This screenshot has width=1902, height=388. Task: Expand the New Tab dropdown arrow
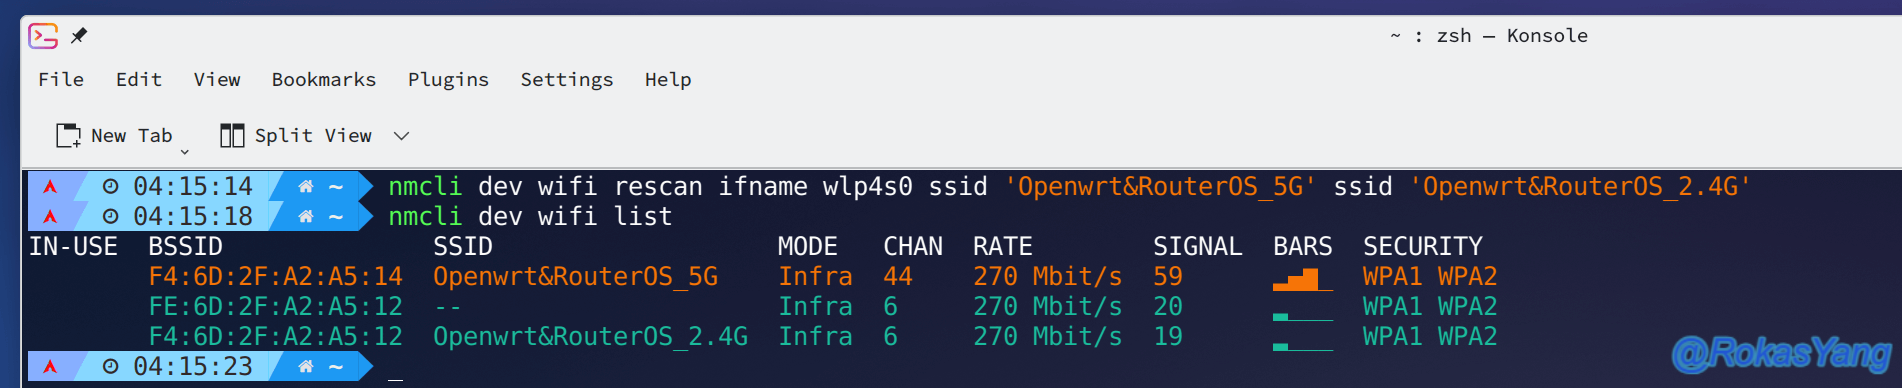185,151
